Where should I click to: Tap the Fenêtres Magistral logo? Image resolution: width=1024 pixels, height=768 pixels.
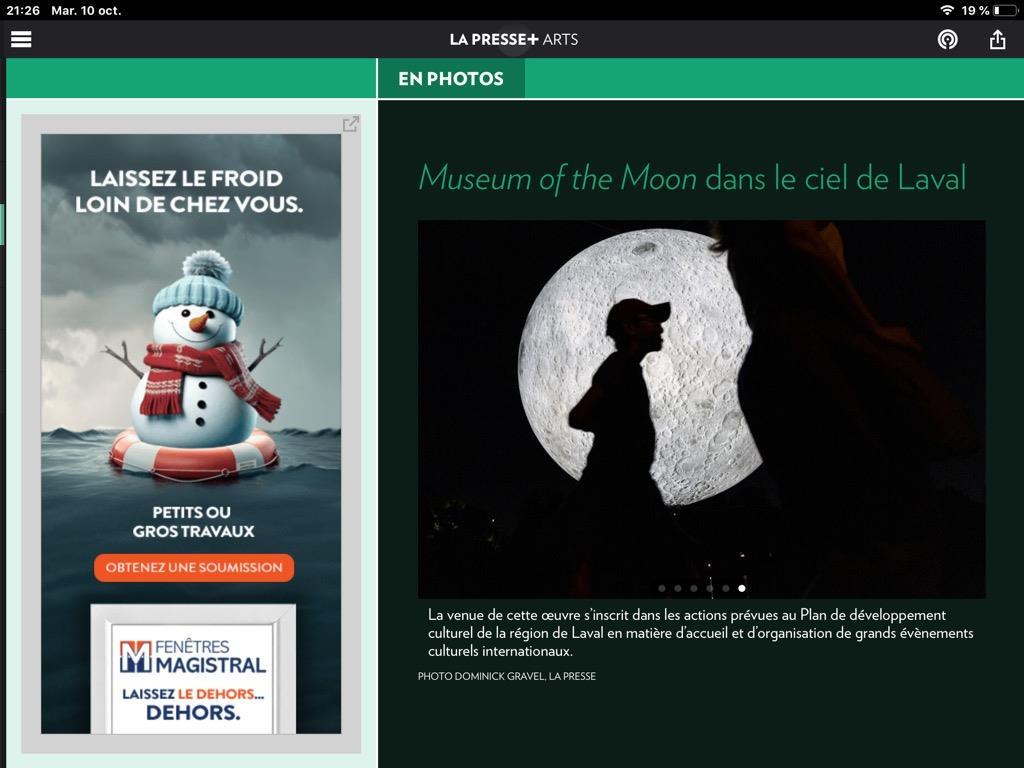click(x=193, y=658)
